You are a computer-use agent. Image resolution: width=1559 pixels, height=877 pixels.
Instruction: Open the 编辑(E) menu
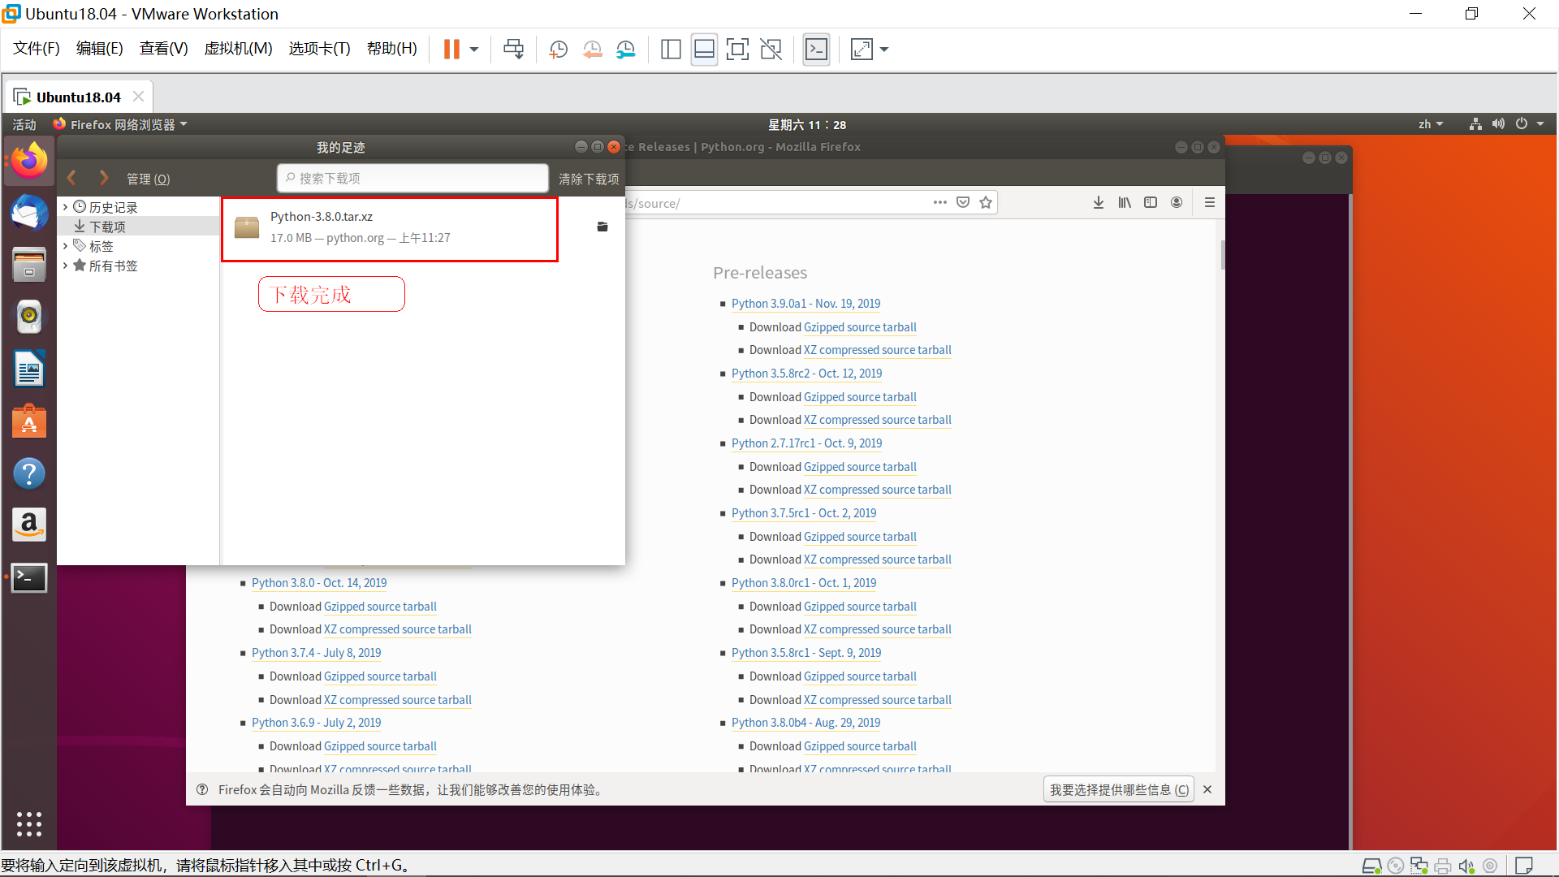[x=99, y=49]
